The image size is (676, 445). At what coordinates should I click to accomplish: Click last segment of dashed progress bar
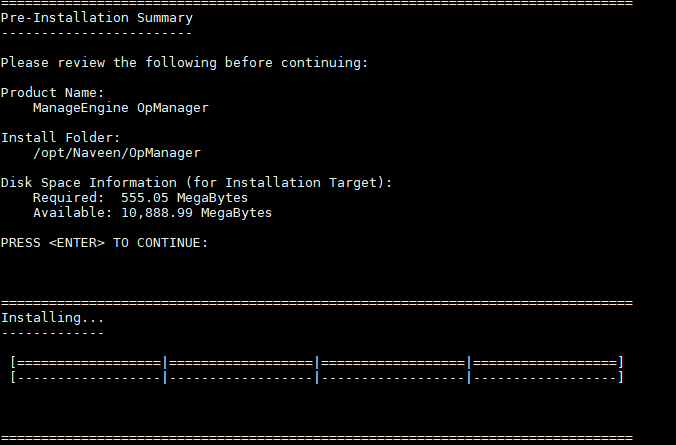click(x=545, y=378)
